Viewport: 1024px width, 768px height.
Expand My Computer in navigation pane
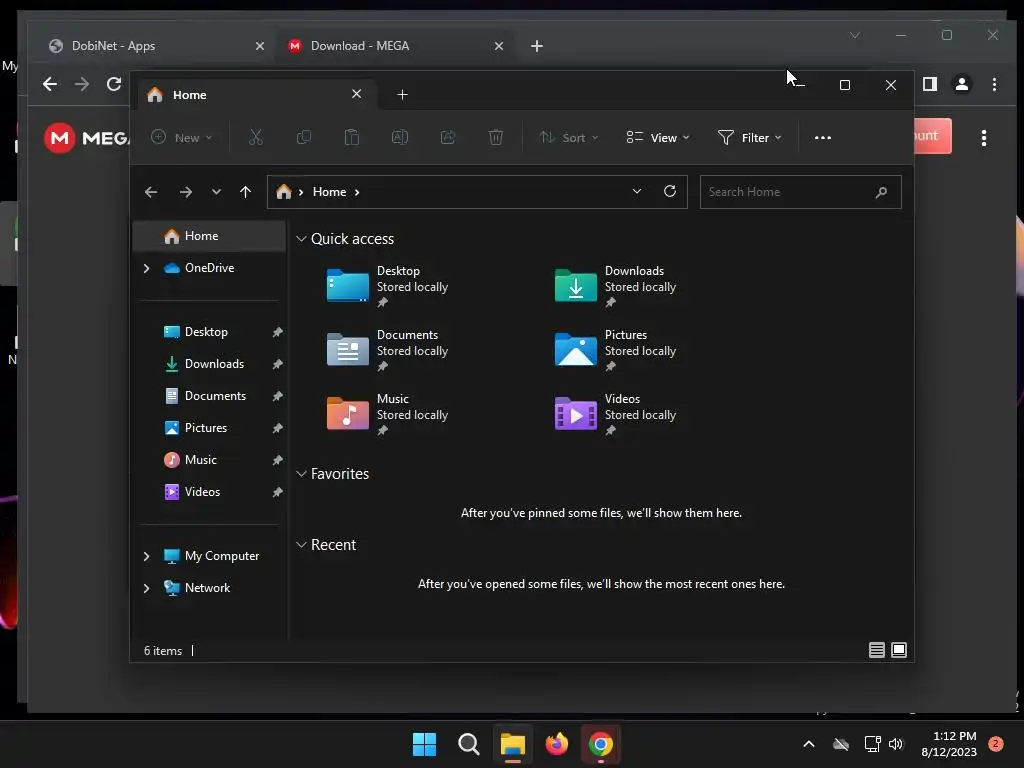click(x=146, y=556)
